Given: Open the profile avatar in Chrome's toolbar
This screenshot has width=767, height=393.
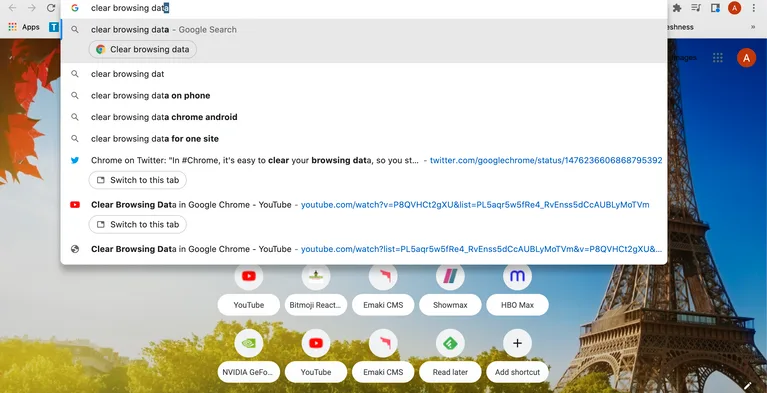Looking at the screenshot, I should 734,8.
